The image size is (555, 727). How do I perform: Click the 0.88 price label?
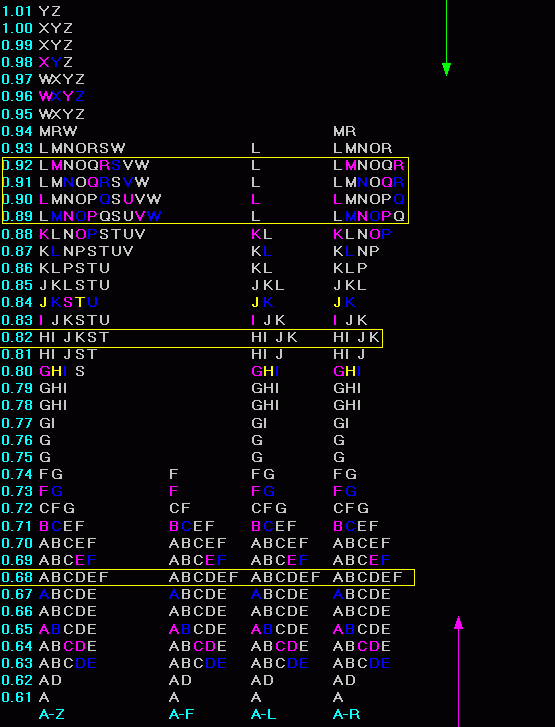17,234
